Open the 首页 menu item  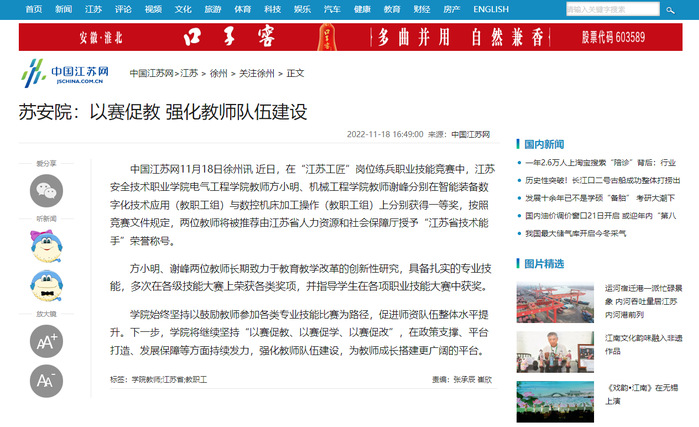click(34, 9)
